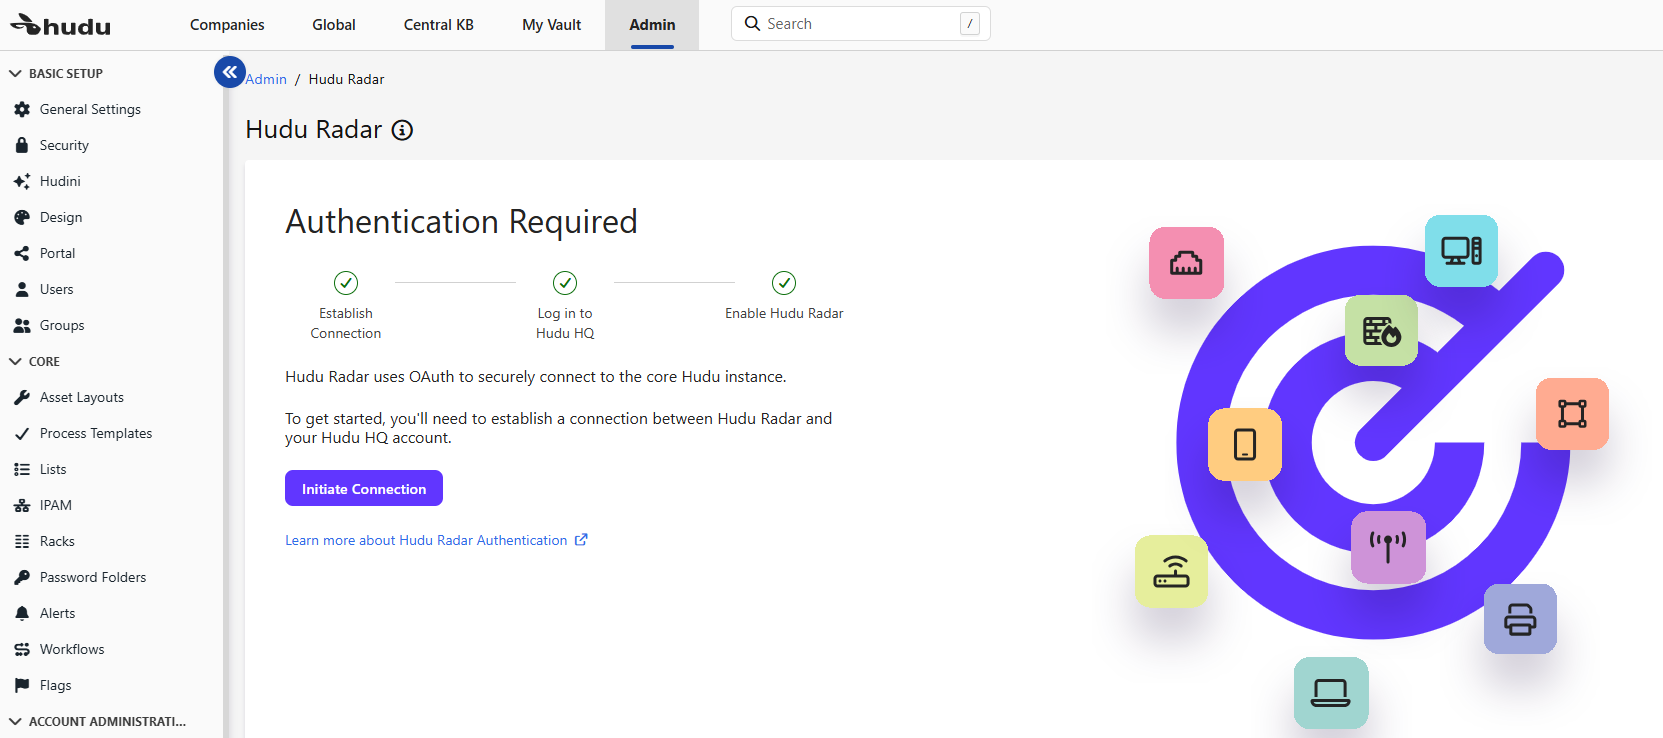Click the firewall tile in illustration

(1381, 330)
